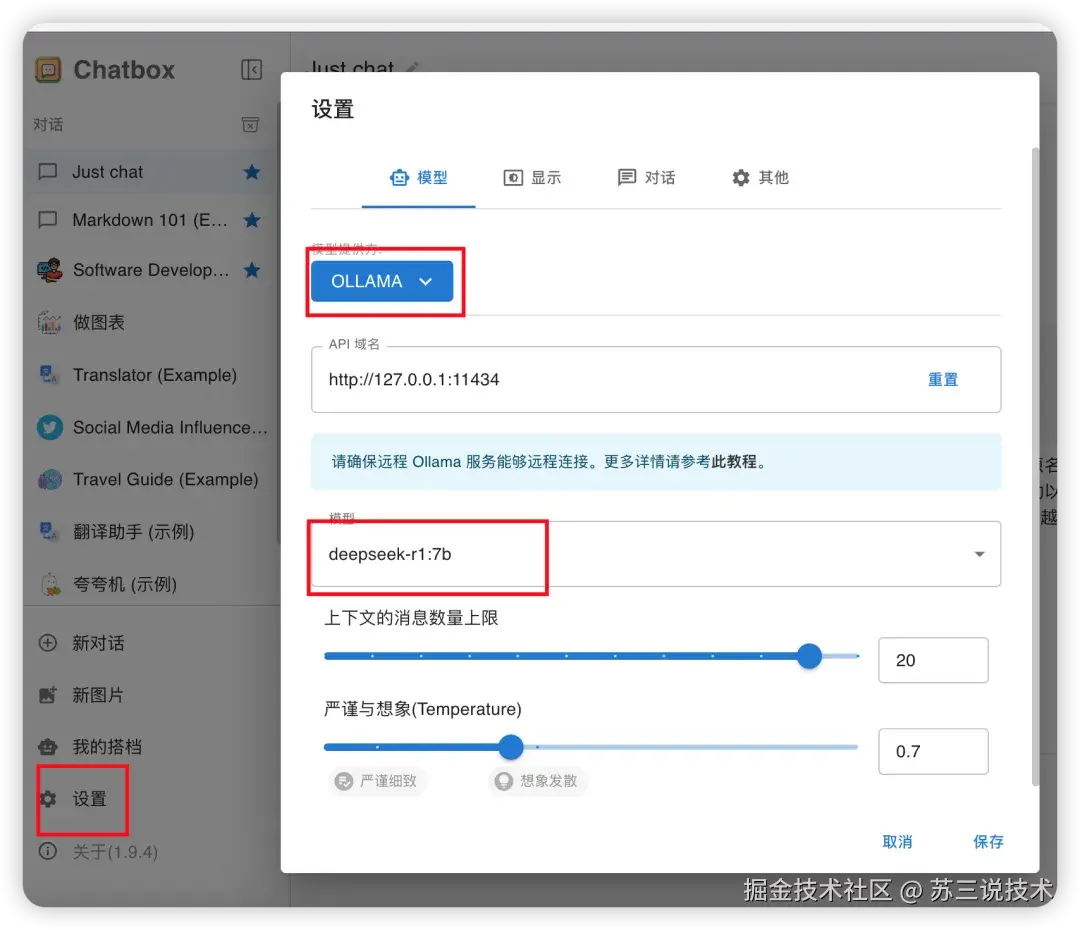This screenshot has height=930, width=1080.
Task: Open the 此教程 tutorial link
Action: [x=734, y=462]
